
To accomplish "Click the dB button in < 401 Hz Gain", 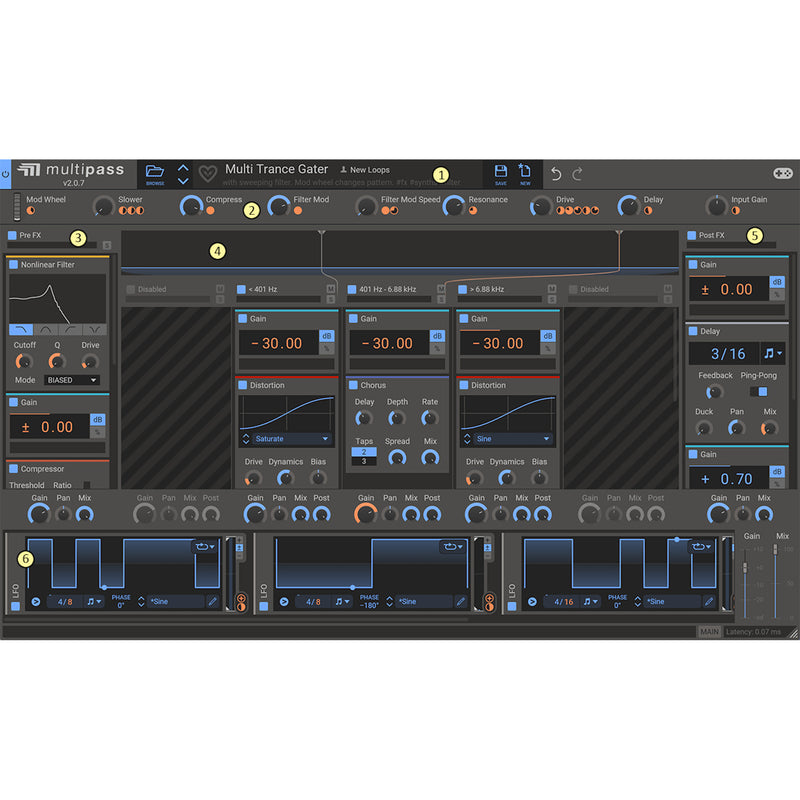I will 327,336.
